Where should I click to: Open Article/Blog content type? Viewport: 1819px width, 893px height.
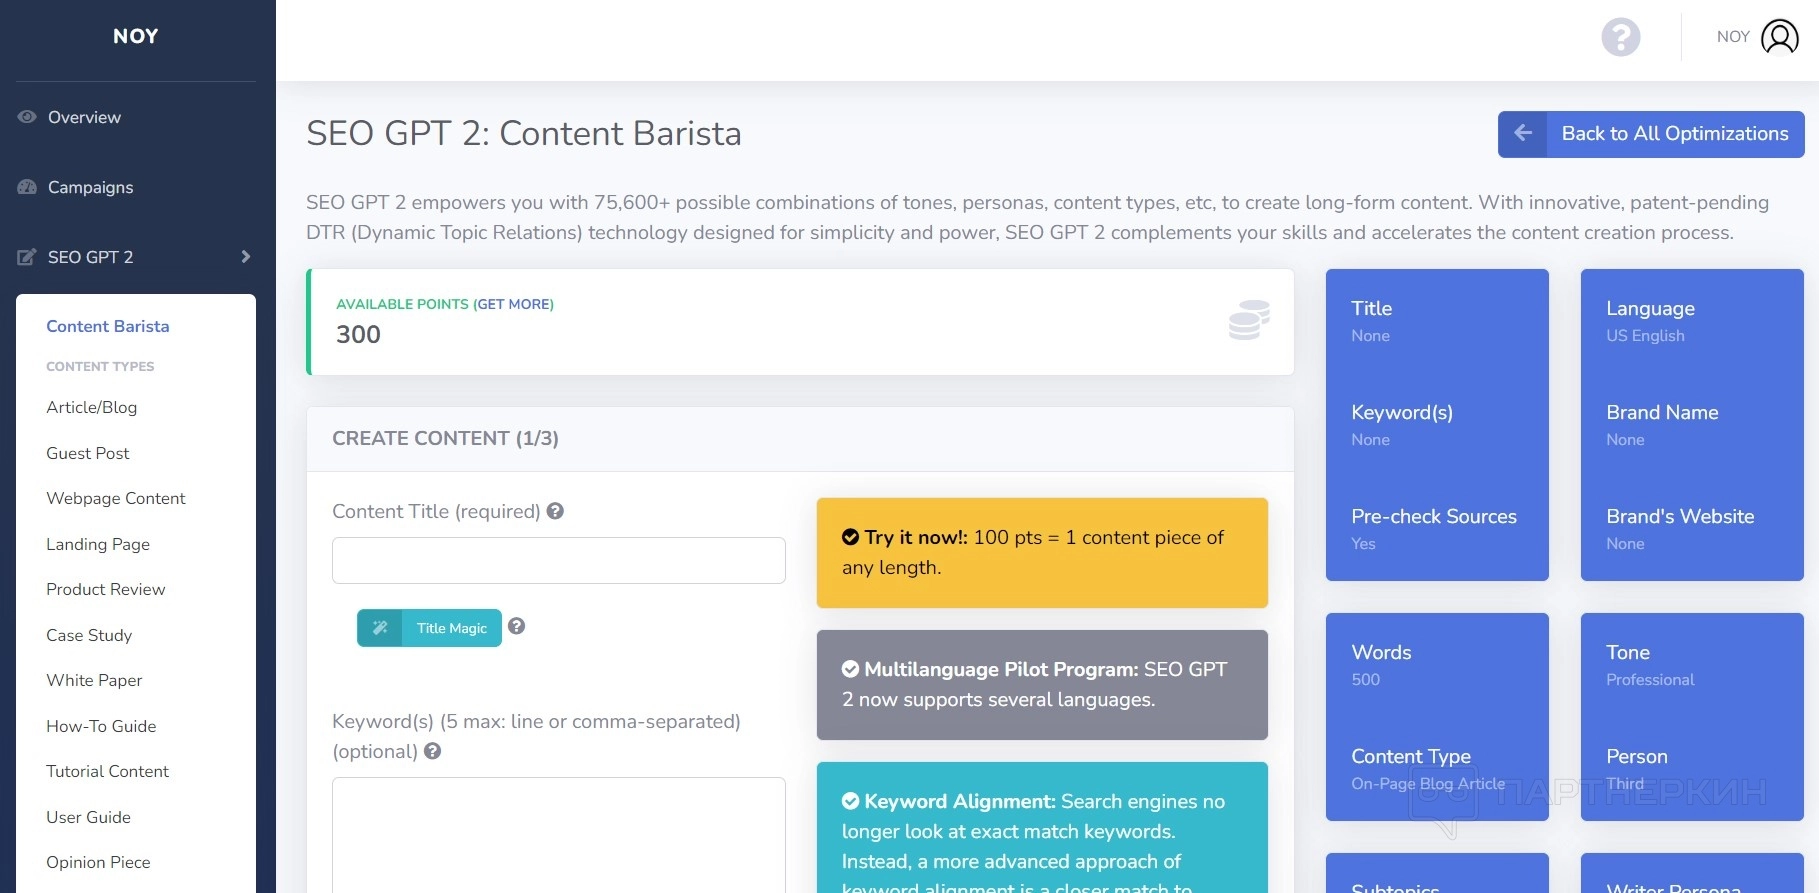[x=91, y=407]
